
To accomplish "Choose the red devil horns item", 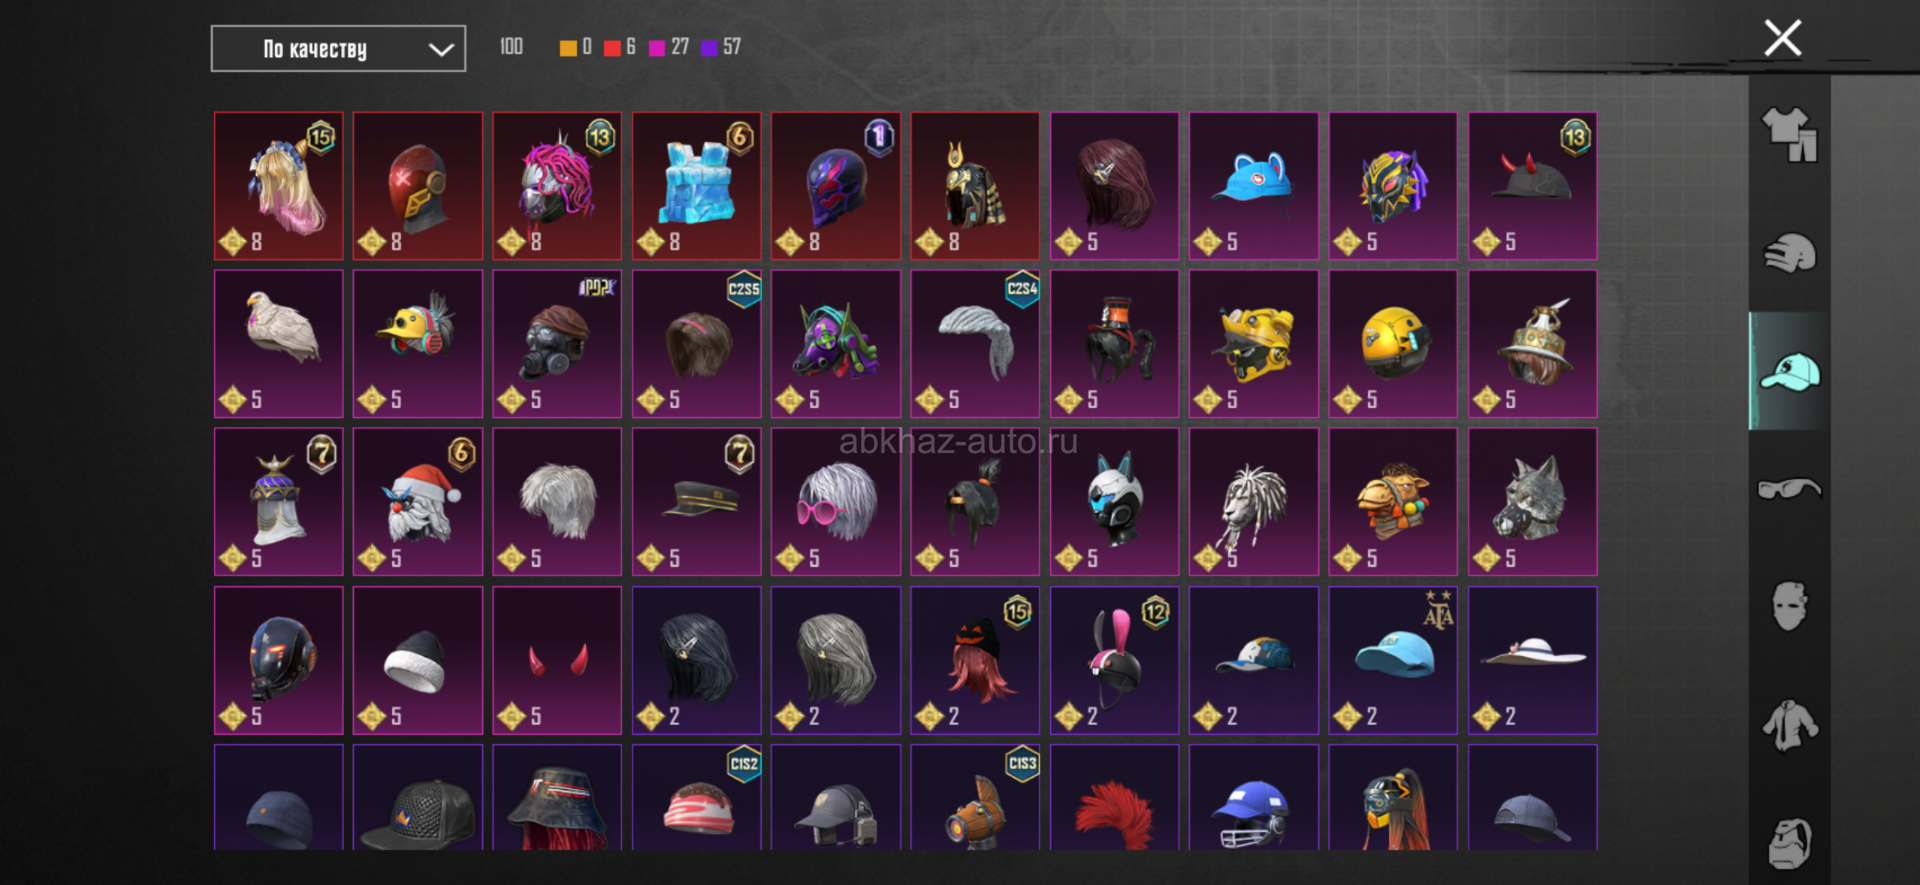I will click(x=557, y=660).
